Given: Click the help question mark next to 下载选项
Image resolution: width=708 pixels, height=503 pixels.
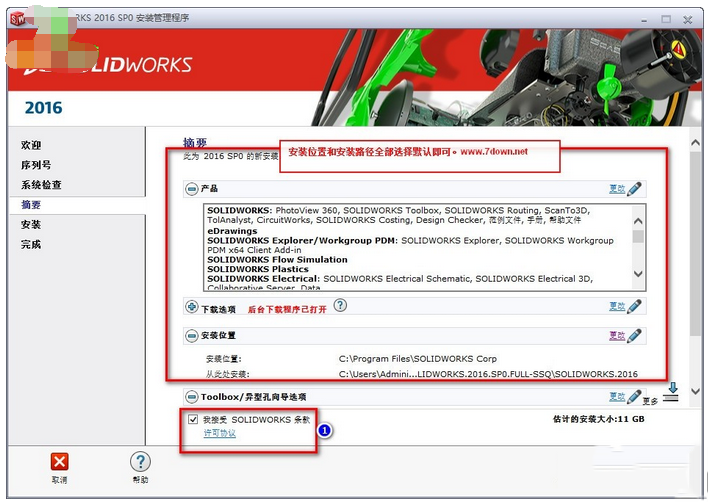Looking at the screenshot, I should pos(340,305).
